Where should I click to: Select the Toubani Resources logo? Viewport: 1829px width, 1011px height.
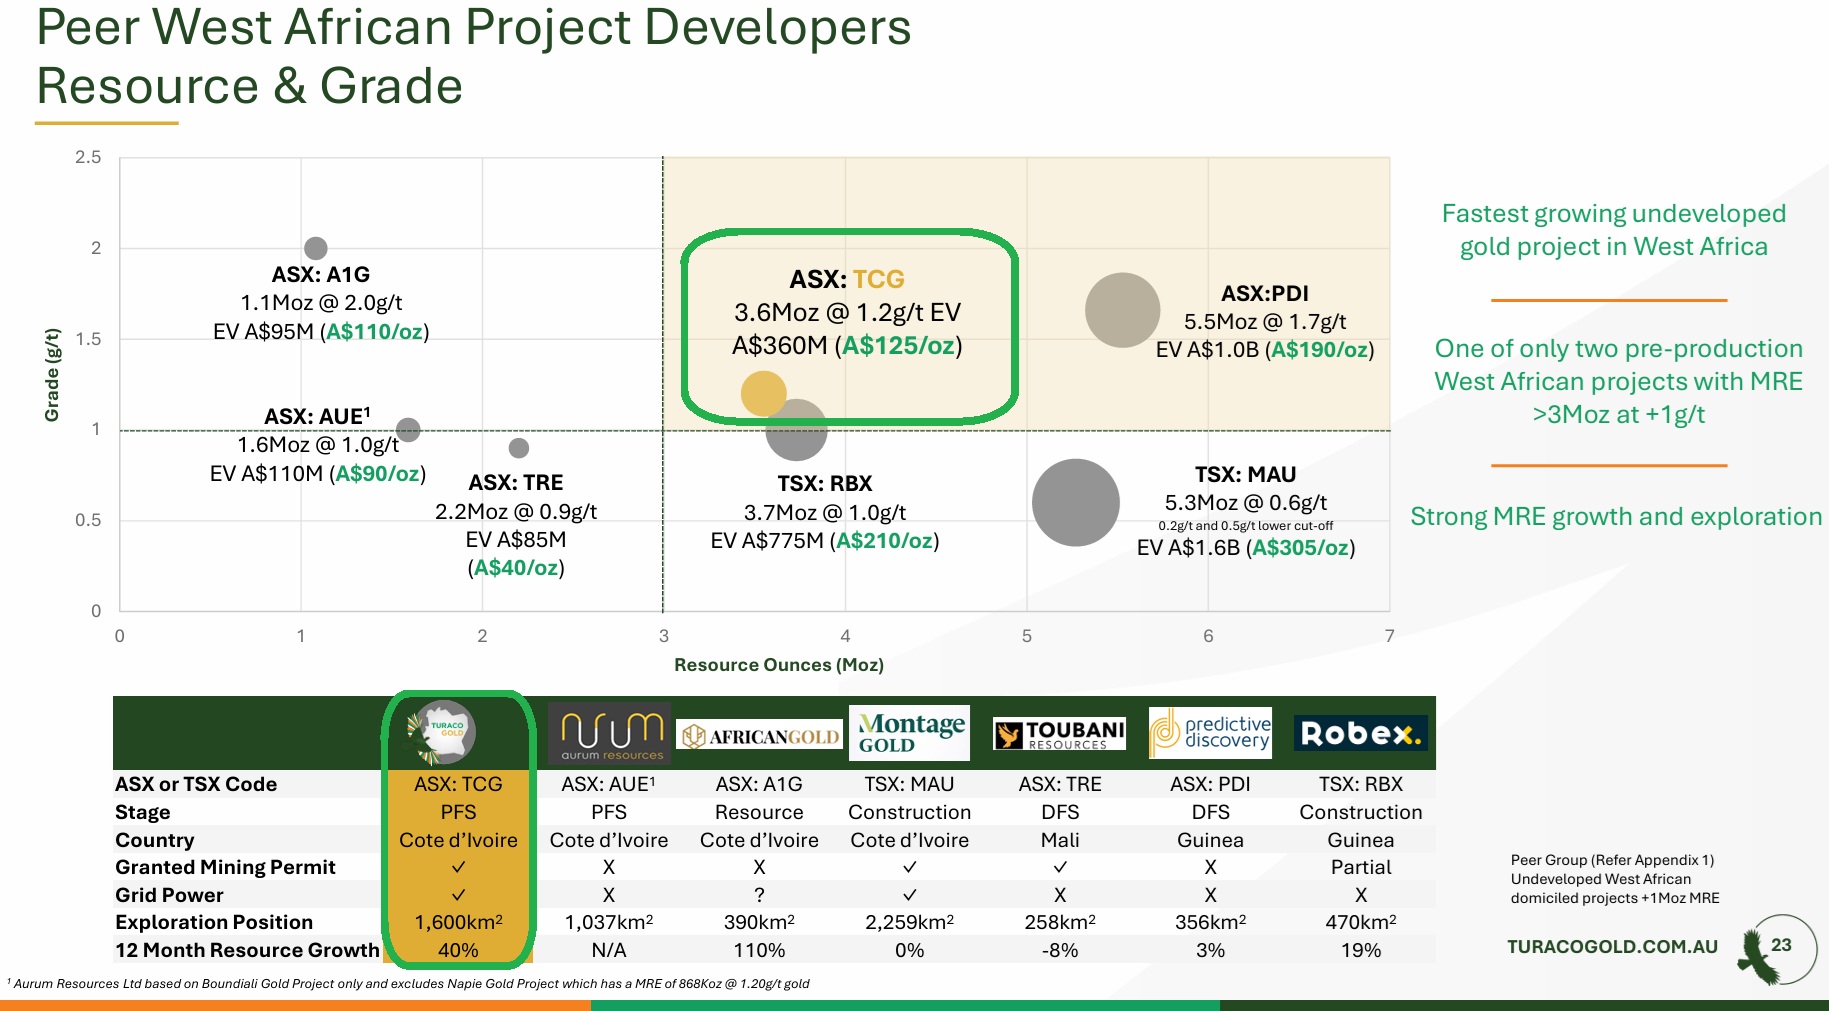1059,734
